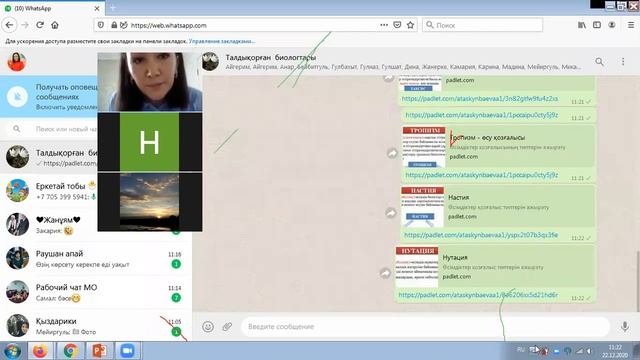Open the Firefox hamburger menu
640x360 pixels.
click(631, 25)
